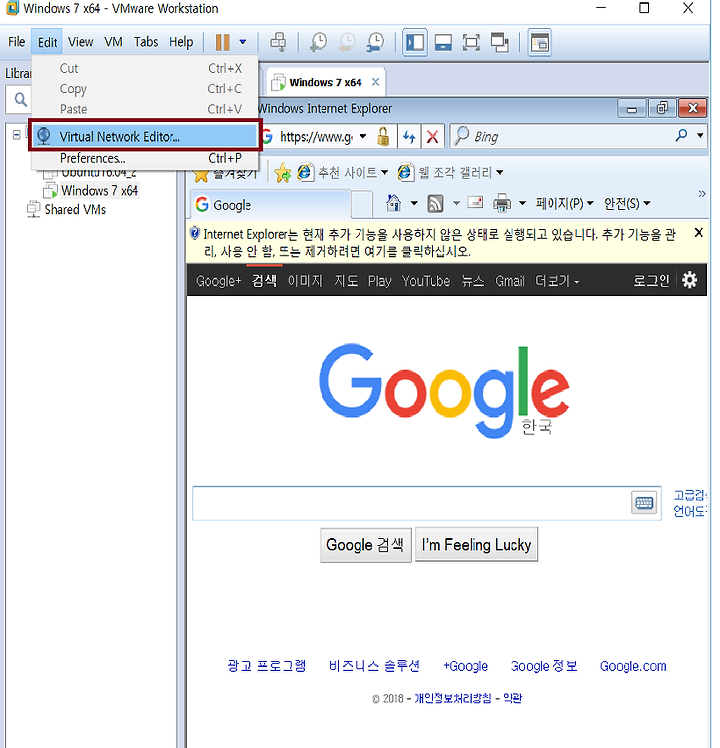Select the Google browser tab
The height and width of the screenshot is (748, 720).
click(x=271, y=205)
